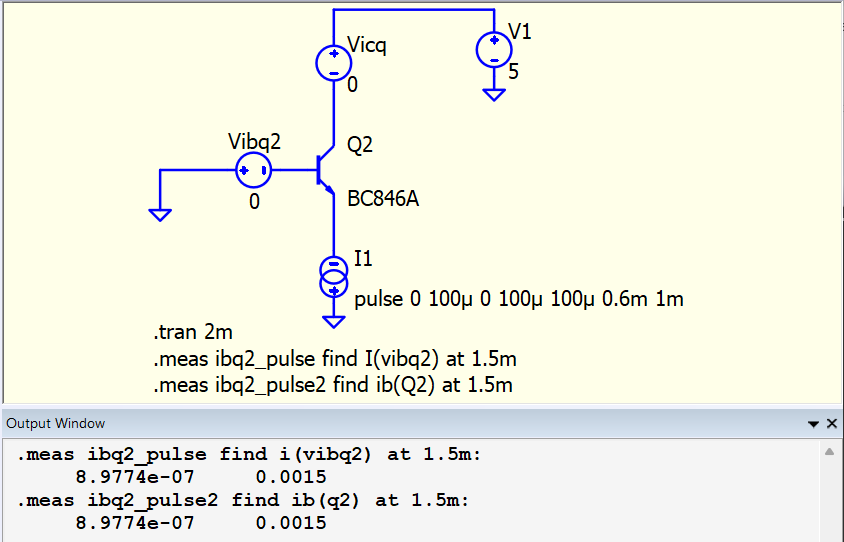Image resolution: width=844 pixels, height=542 pixels.
Task: Select the .tran 2m directive text
Action: 192,333
